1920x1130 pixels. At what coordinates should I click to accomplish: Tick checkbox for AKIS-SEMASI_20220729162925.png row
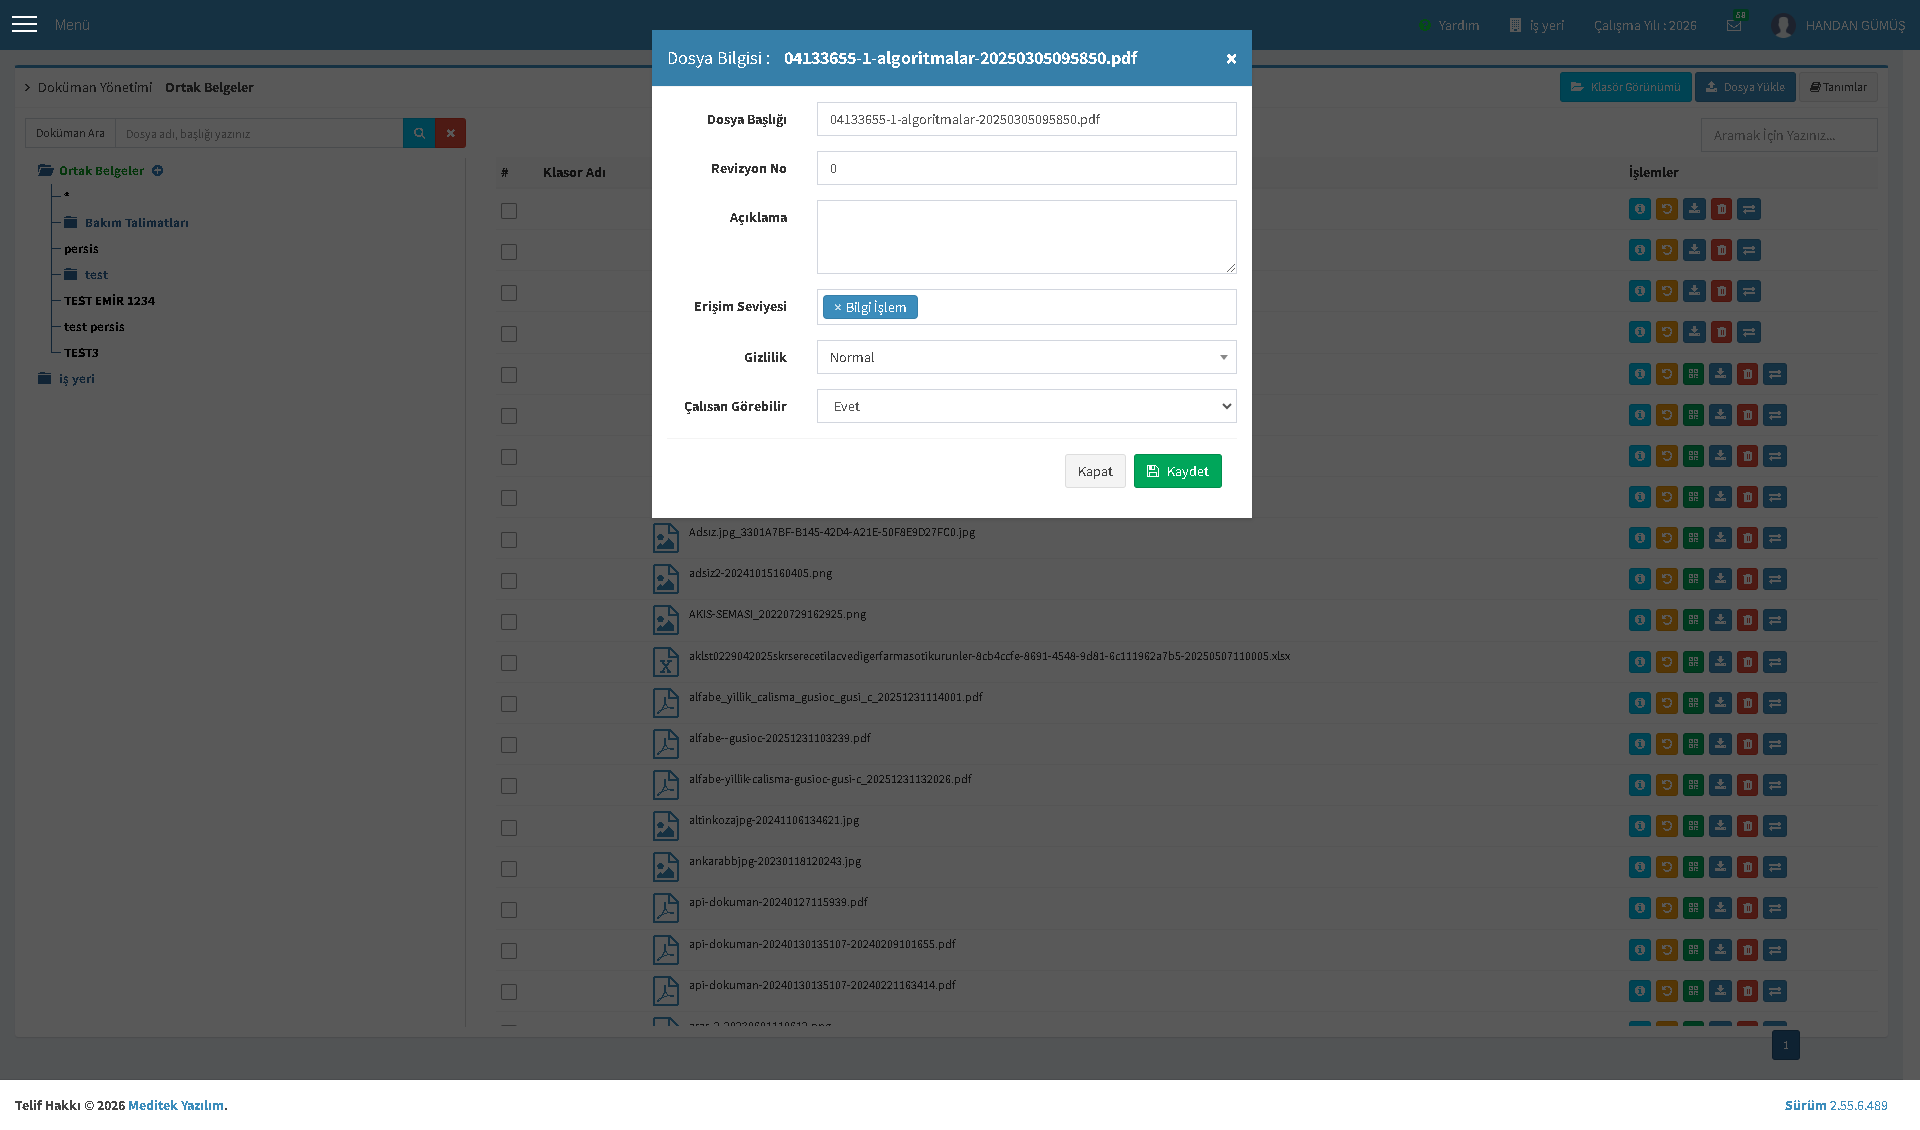click(509, 622)
